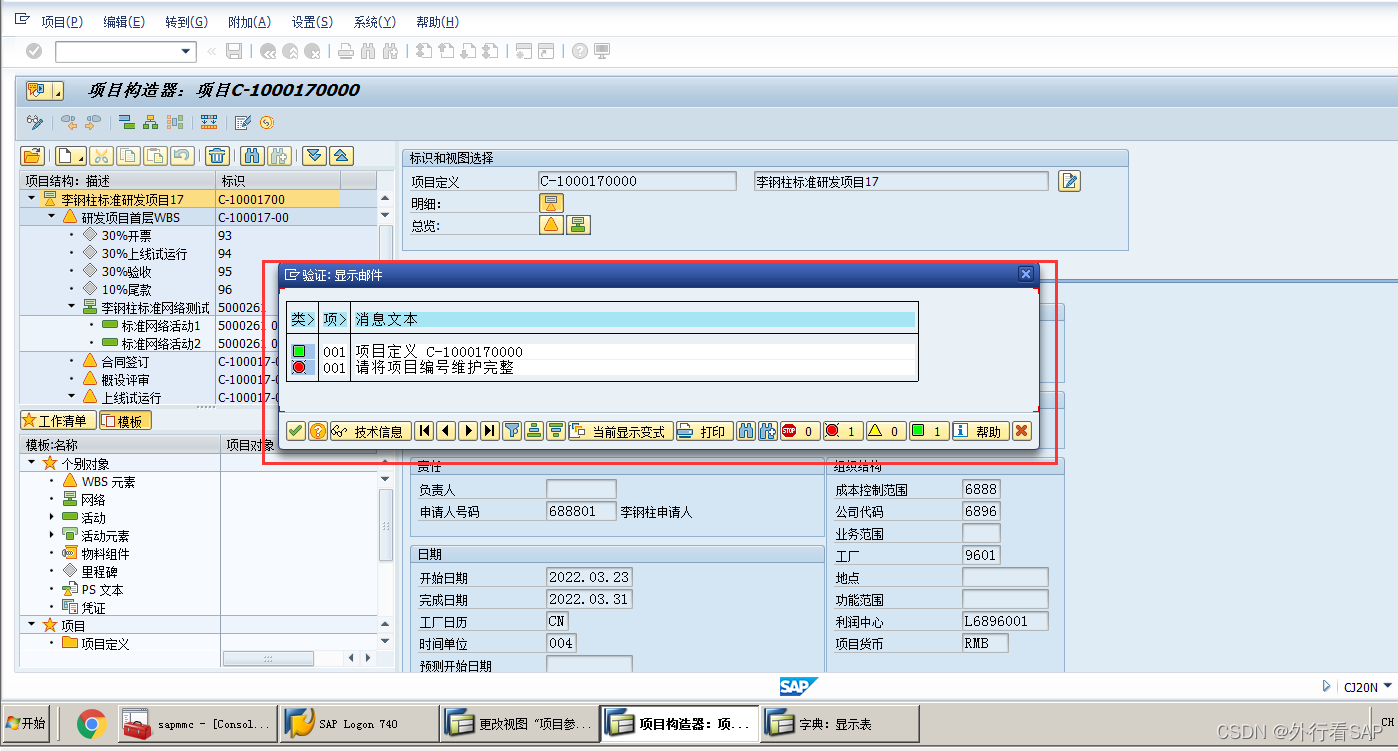This screenshot has width=1398, height=751.
Task: Click the filter funnel icon in dialog
Action: (x=512, y=431)
